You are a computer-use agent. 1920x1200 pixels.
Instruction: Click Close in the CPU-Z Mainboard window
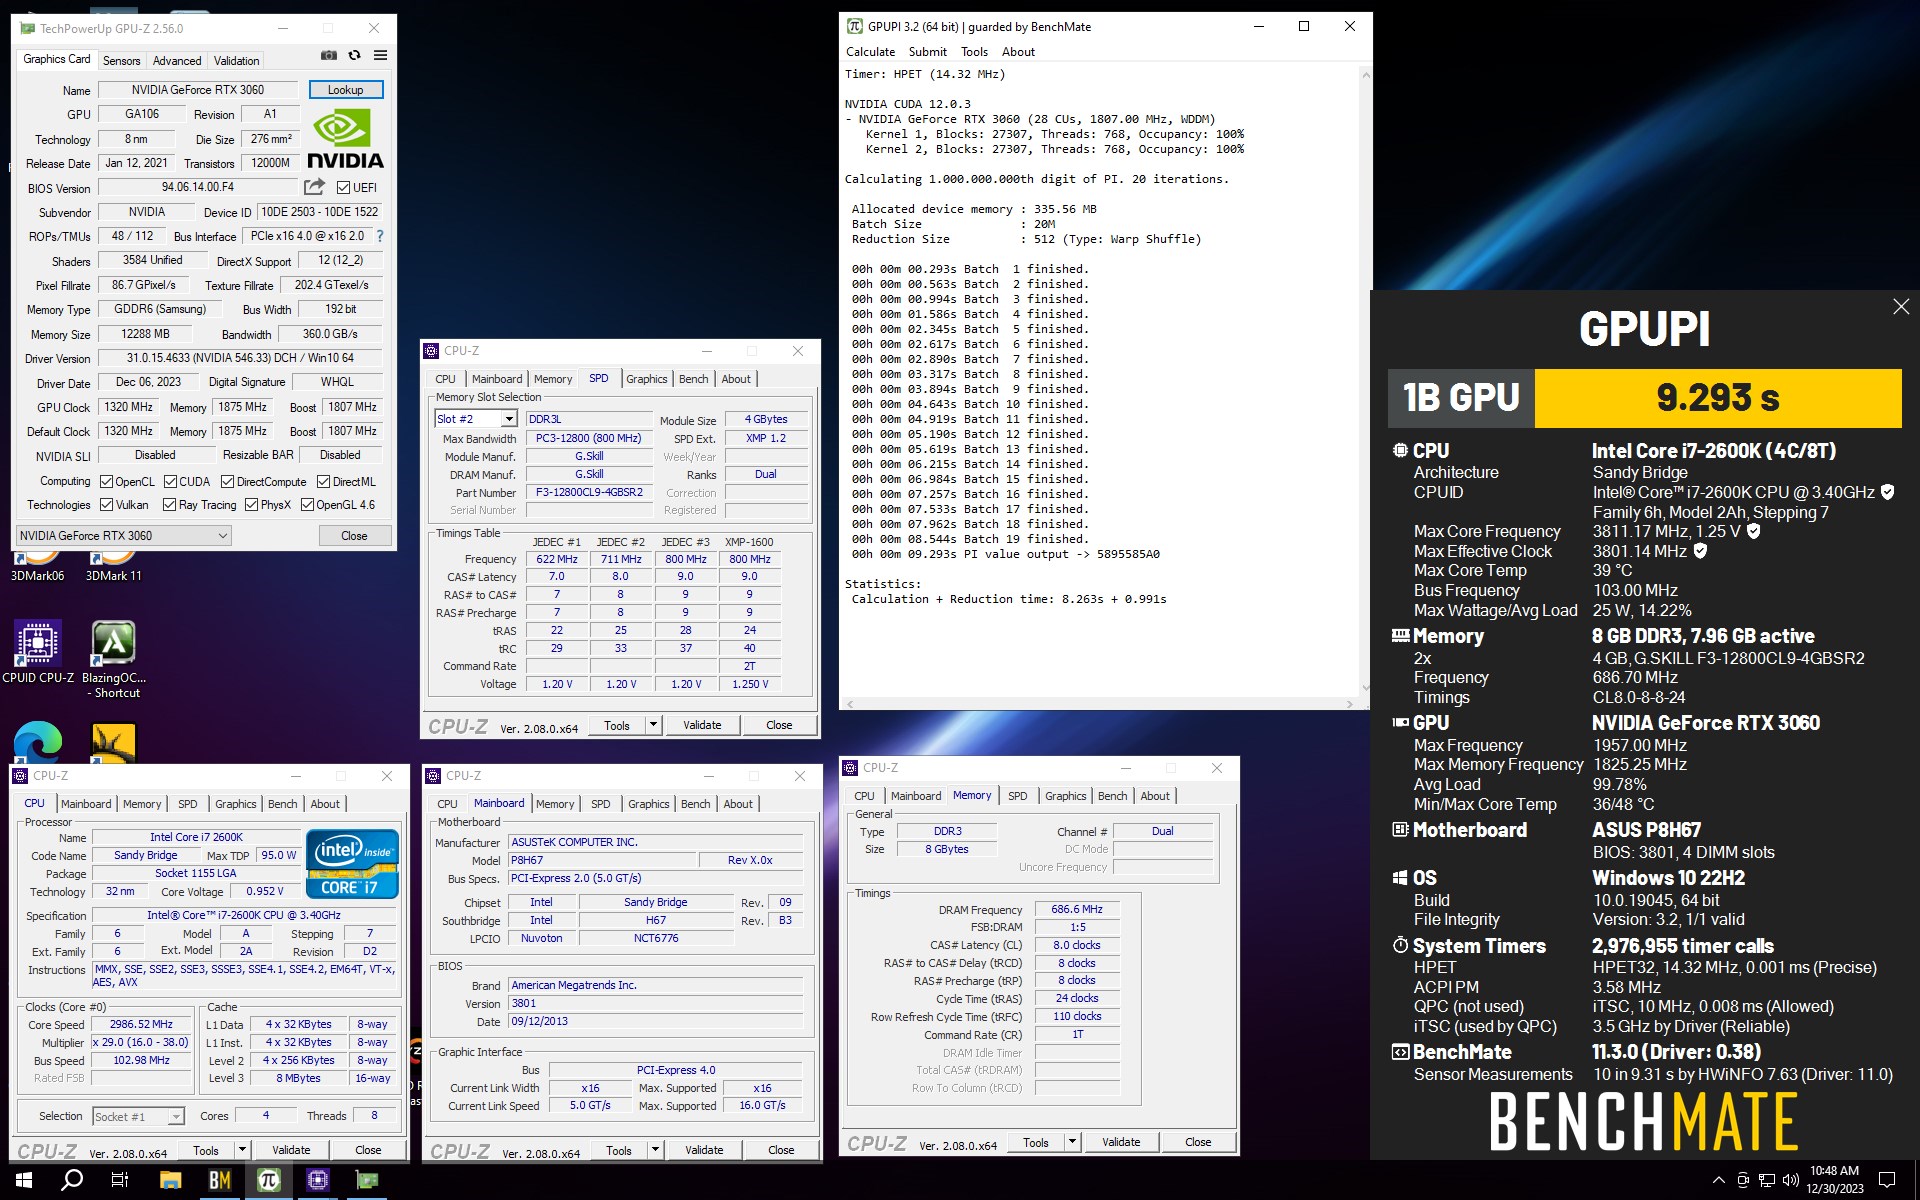click(781, 1150)
